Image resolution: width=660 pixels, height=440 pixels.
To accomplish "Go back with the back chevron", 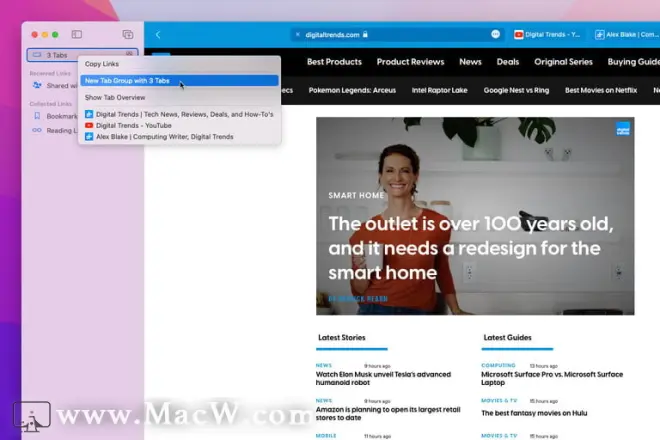I will point(158,35).
